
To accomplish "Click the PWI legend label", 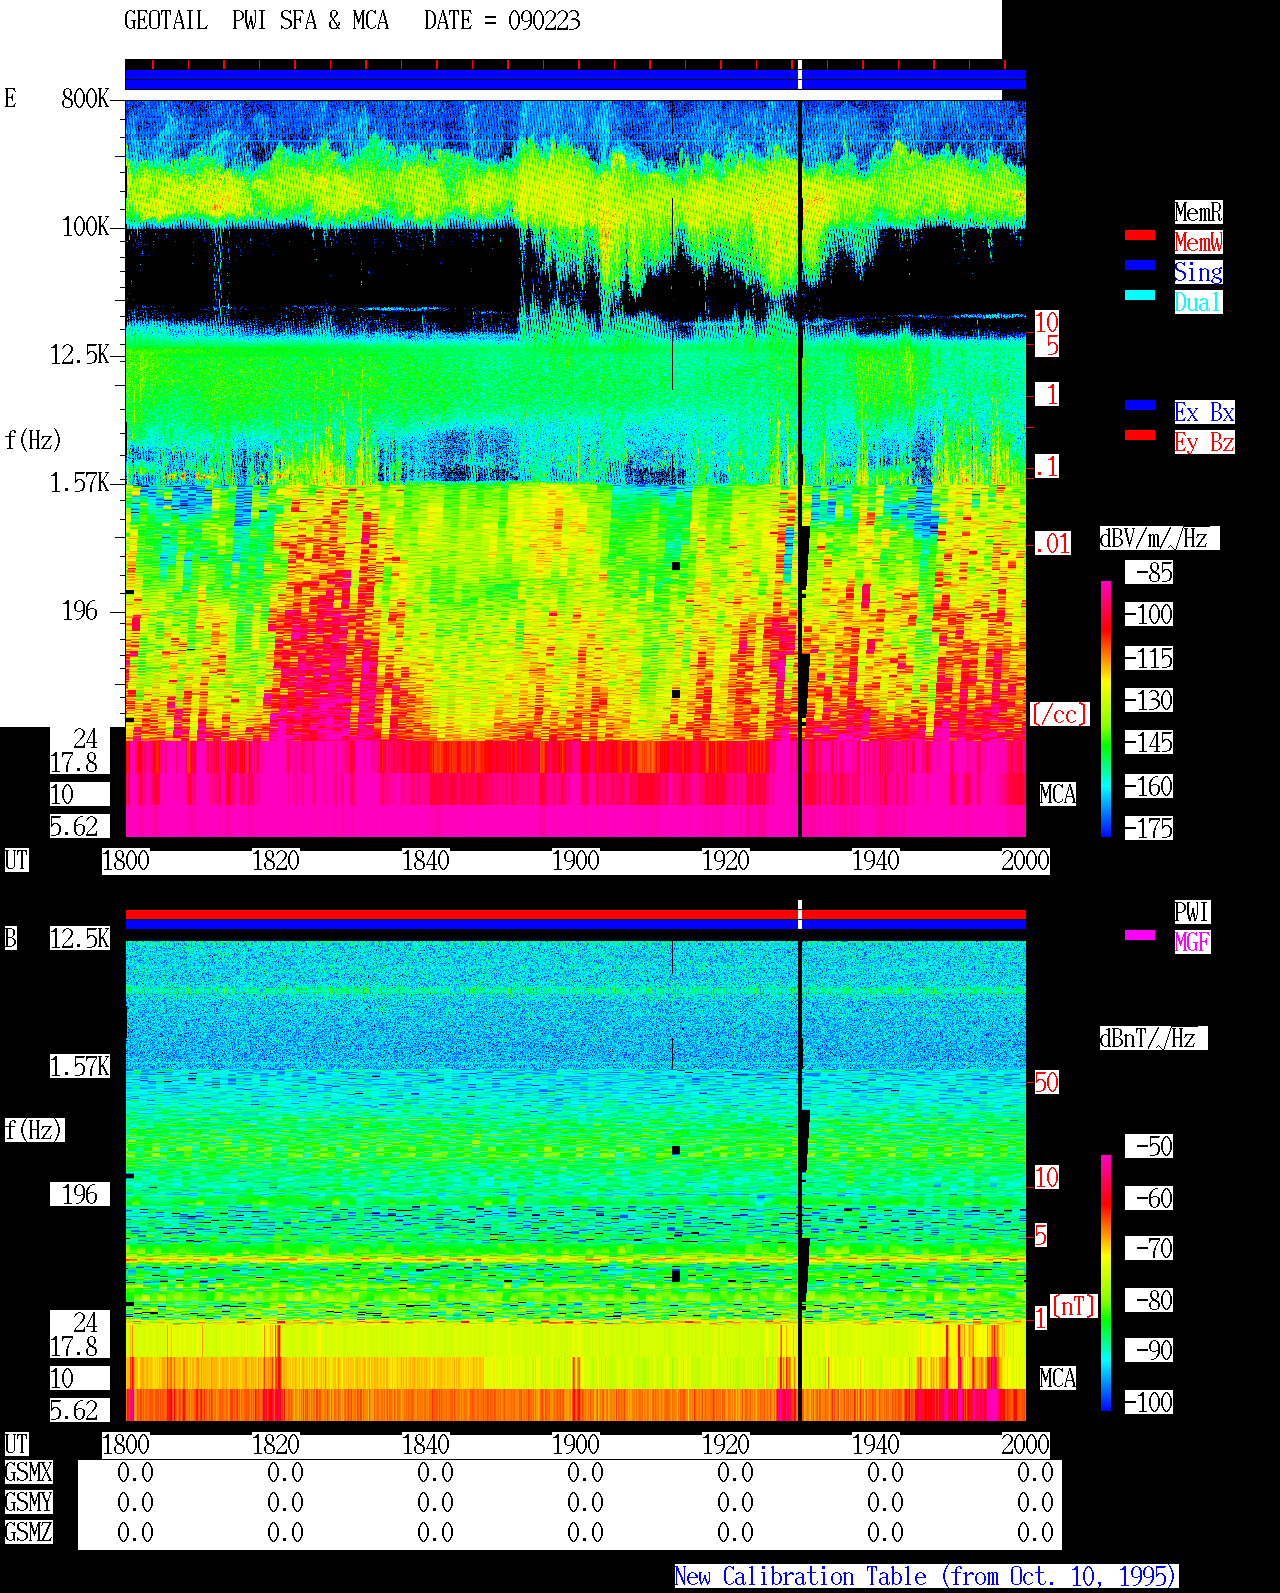I will pos(1192,912).
